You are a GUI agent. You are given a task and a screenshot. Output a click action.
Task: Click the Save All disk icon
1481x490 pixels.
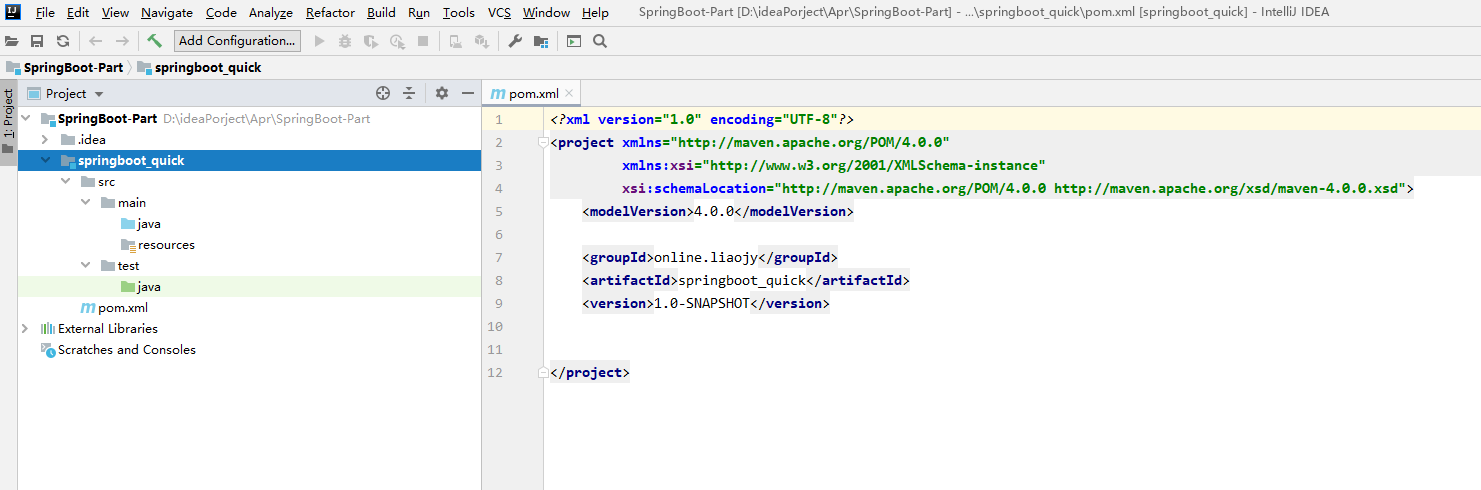[x=37, y=41]
